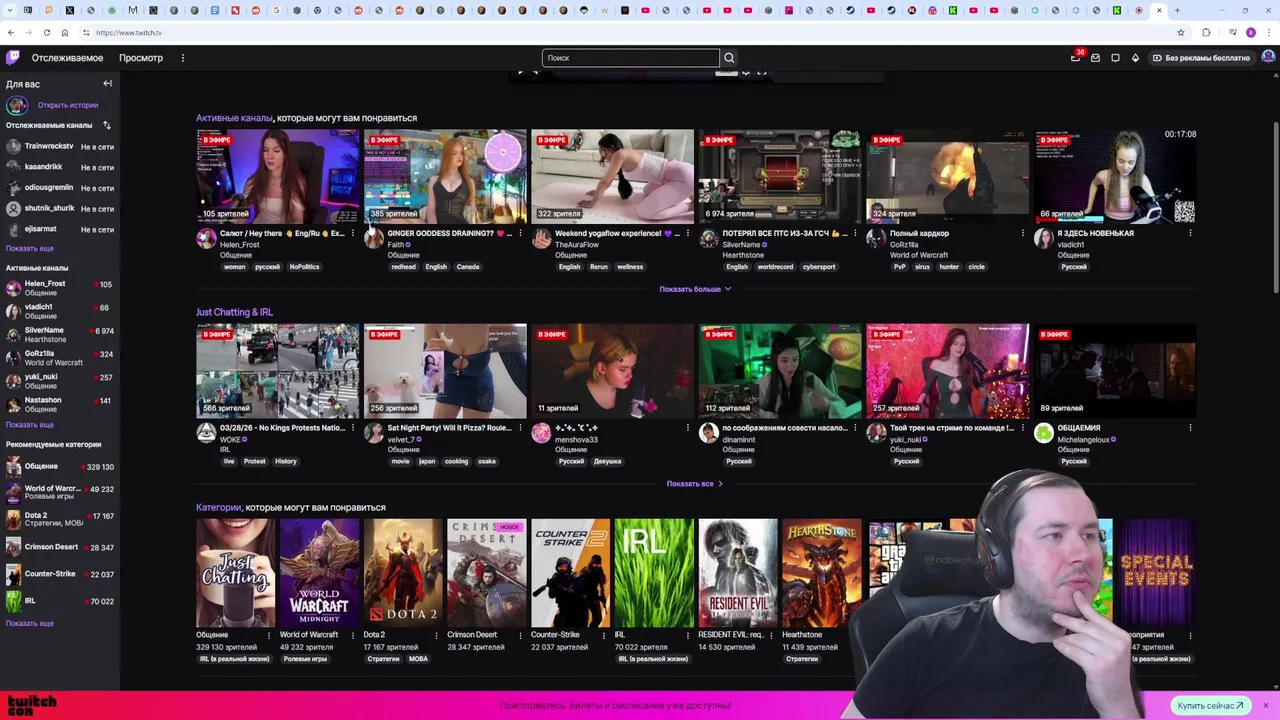Open World of Warcraft category cover
1280x720 pixels.
(319, 573)
